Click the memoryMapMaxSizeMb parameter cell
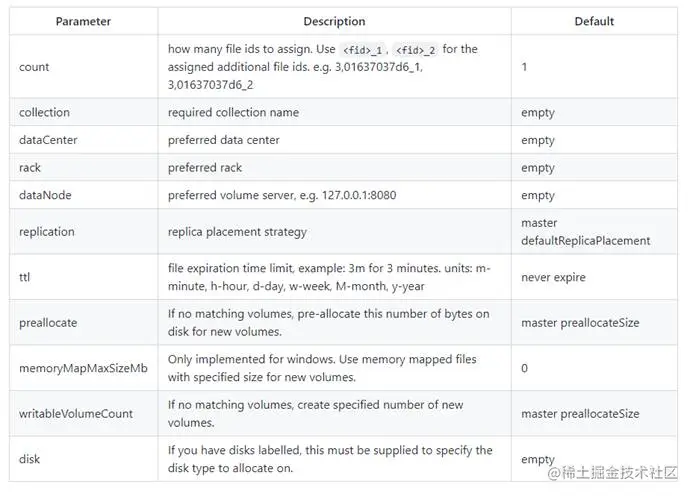The height and width of the screenshot is (496, 693). (83, 368)
